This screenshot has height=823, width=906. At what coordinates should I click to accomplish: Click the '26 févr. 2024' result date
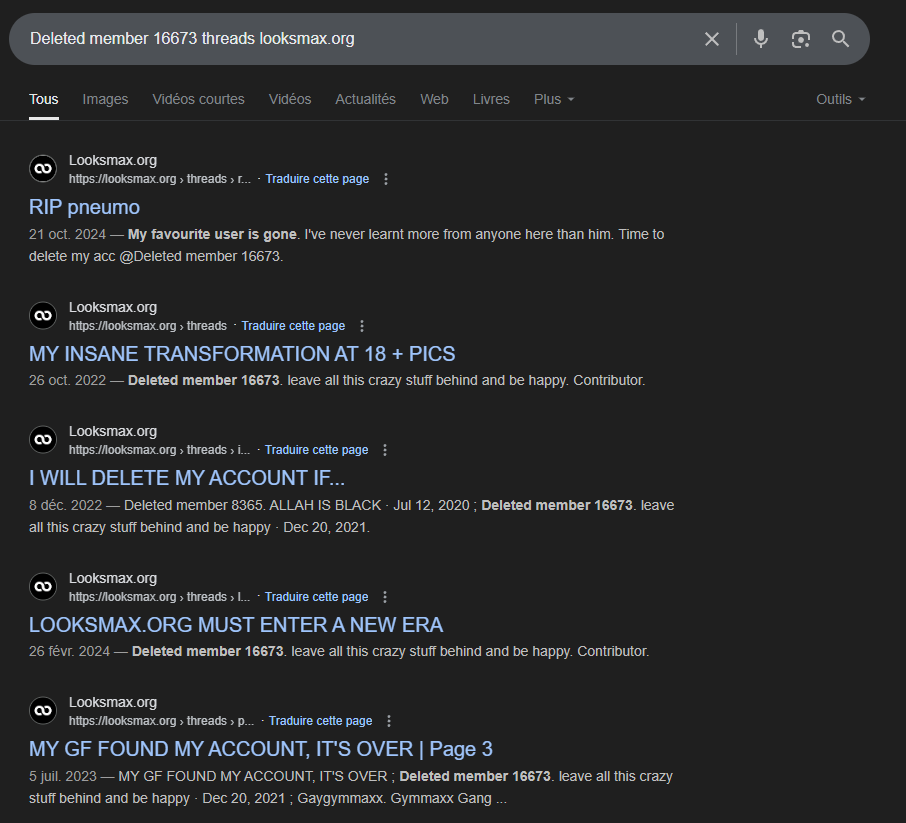(69, 651)
